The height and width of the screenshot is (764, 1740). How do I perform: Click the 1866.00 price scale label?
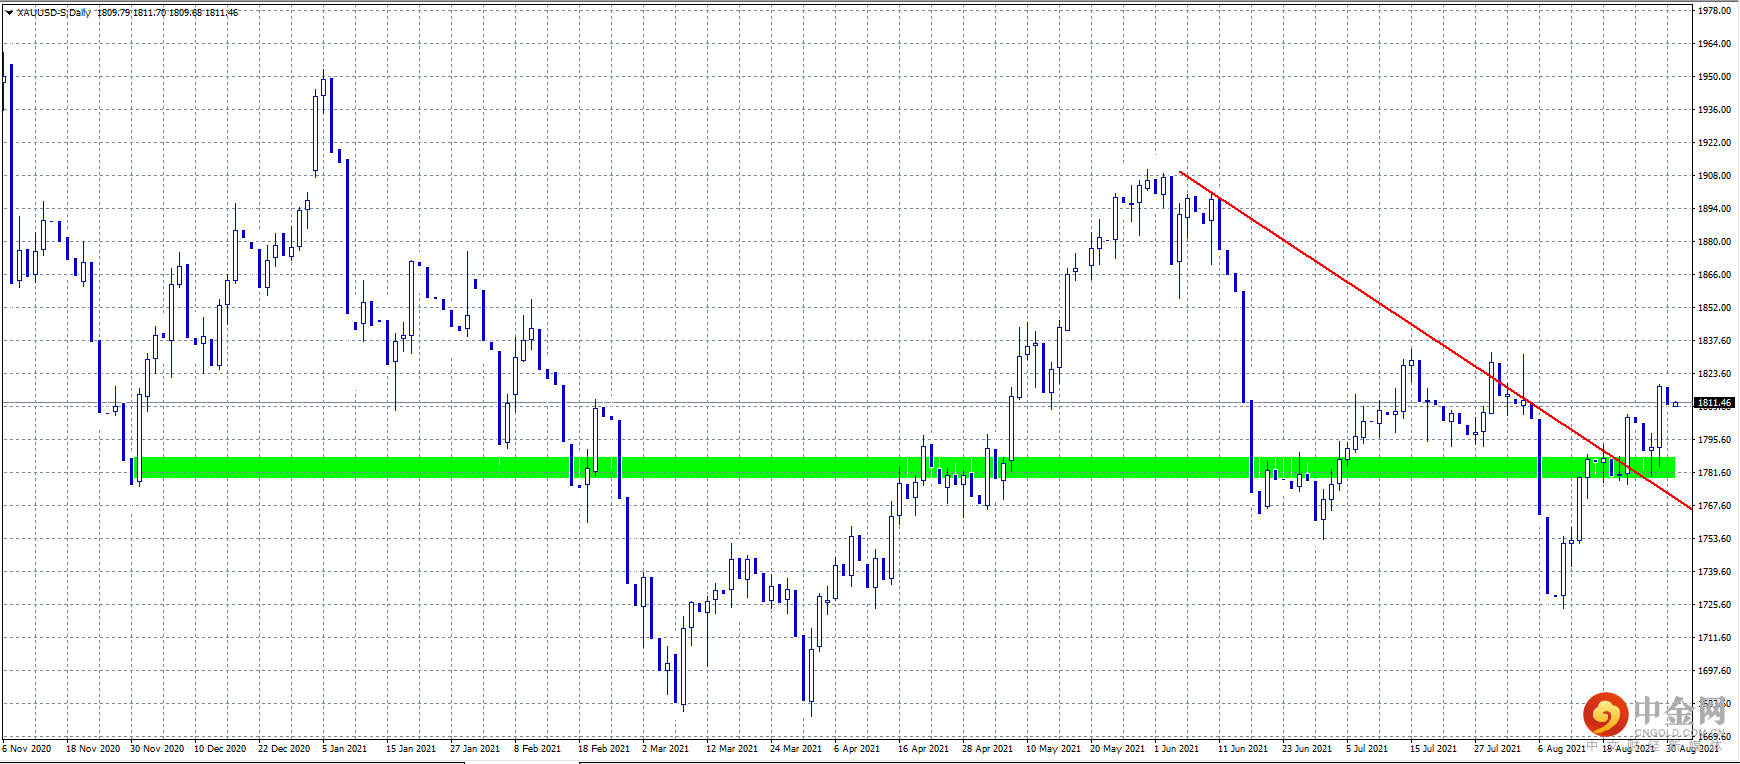coord(1714,275)
